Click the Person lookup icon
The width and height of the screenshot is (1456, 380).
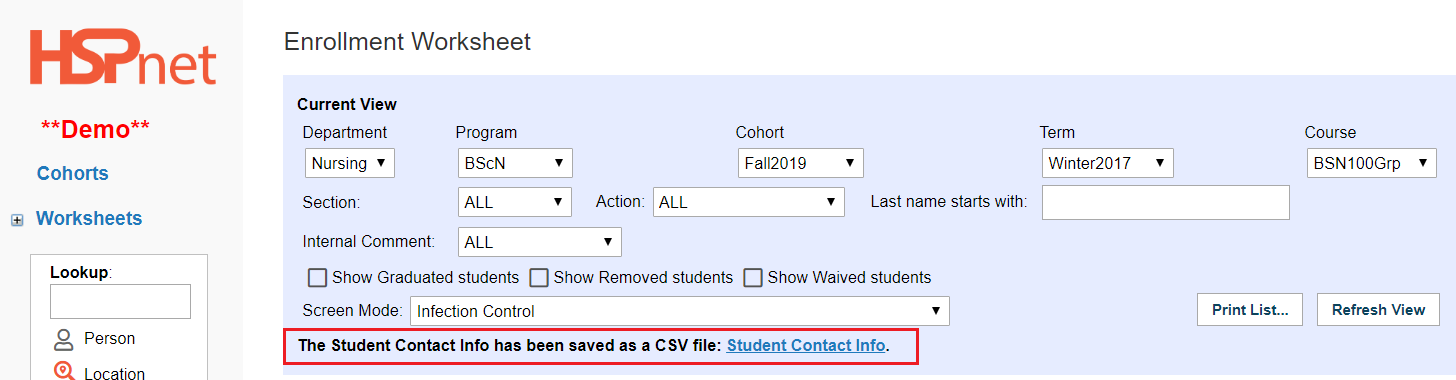tap(64, 339)
